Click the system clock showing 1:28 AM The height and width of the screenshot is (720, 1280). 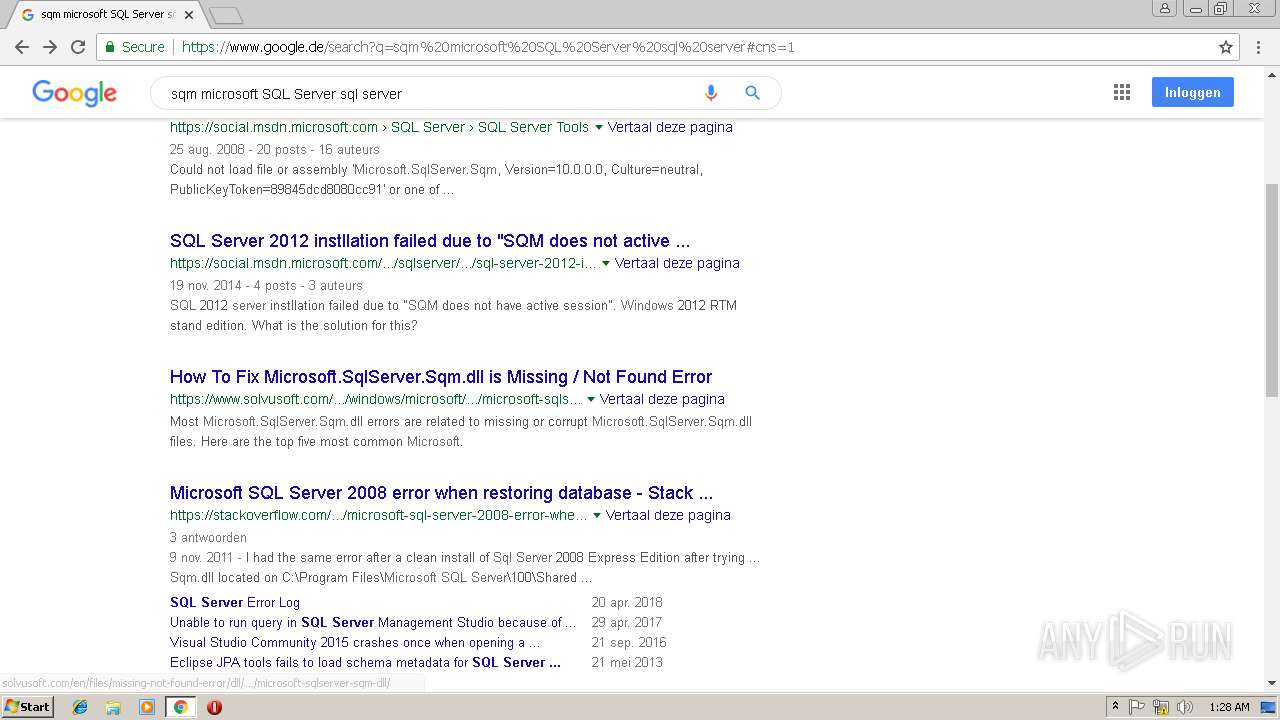point(1229,707)
